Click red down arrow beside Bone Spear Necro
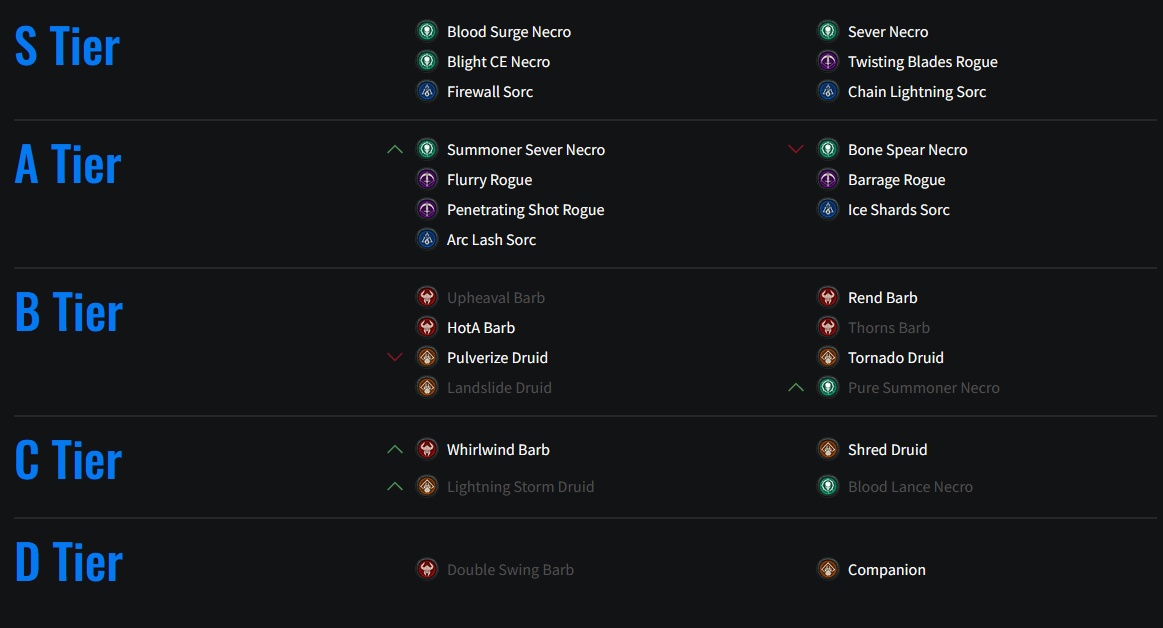This screenshot has width=1163, height=628. click(796, 150)
